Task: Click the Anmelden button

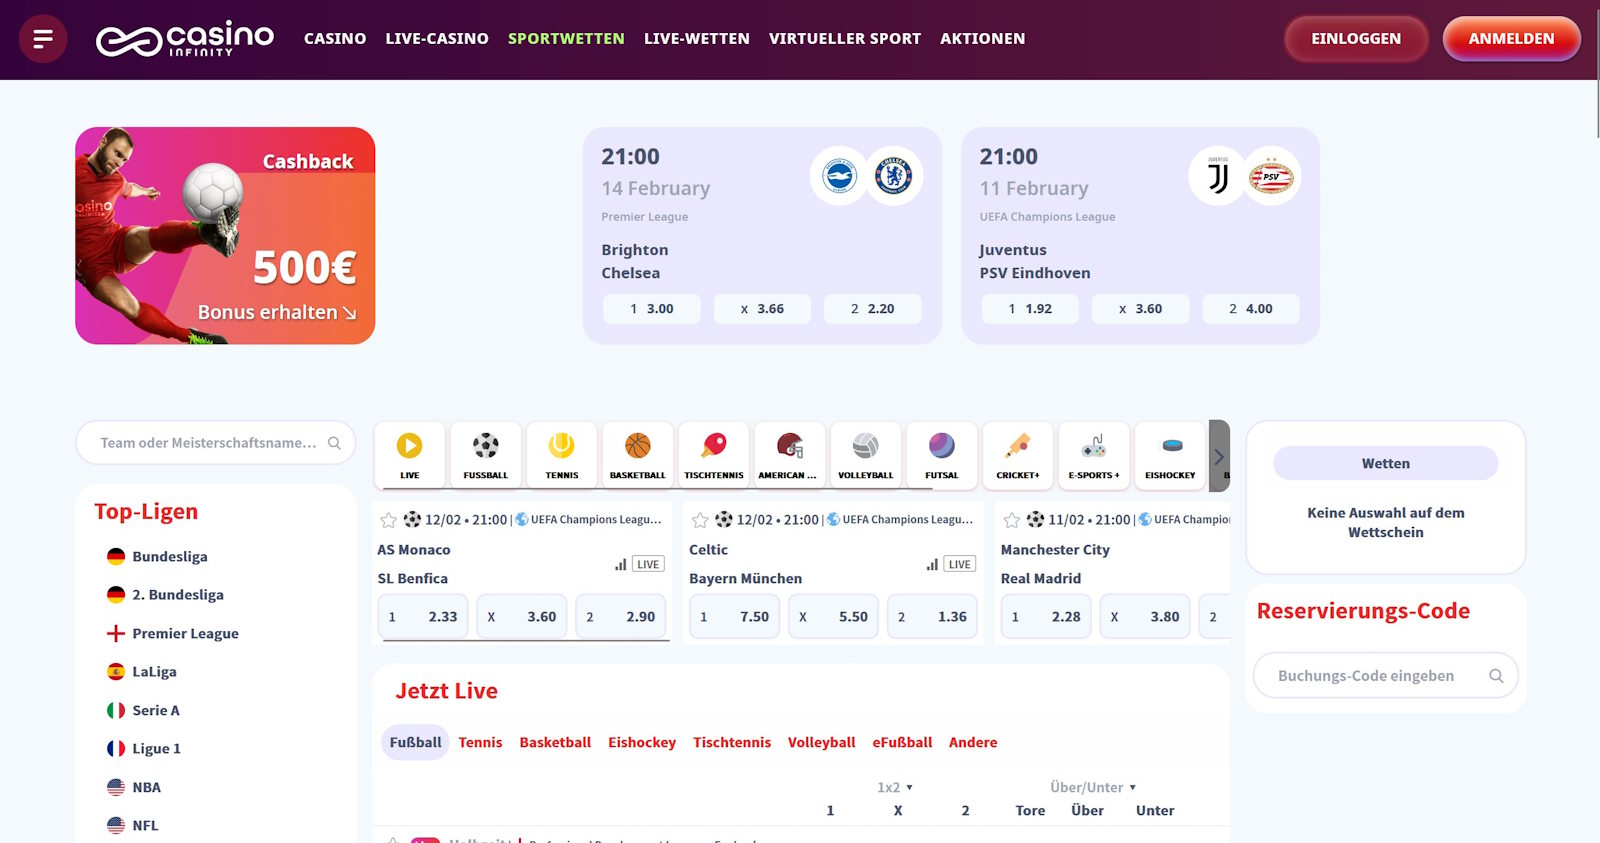Action: pyautogui.click(x=1511, y=39)
